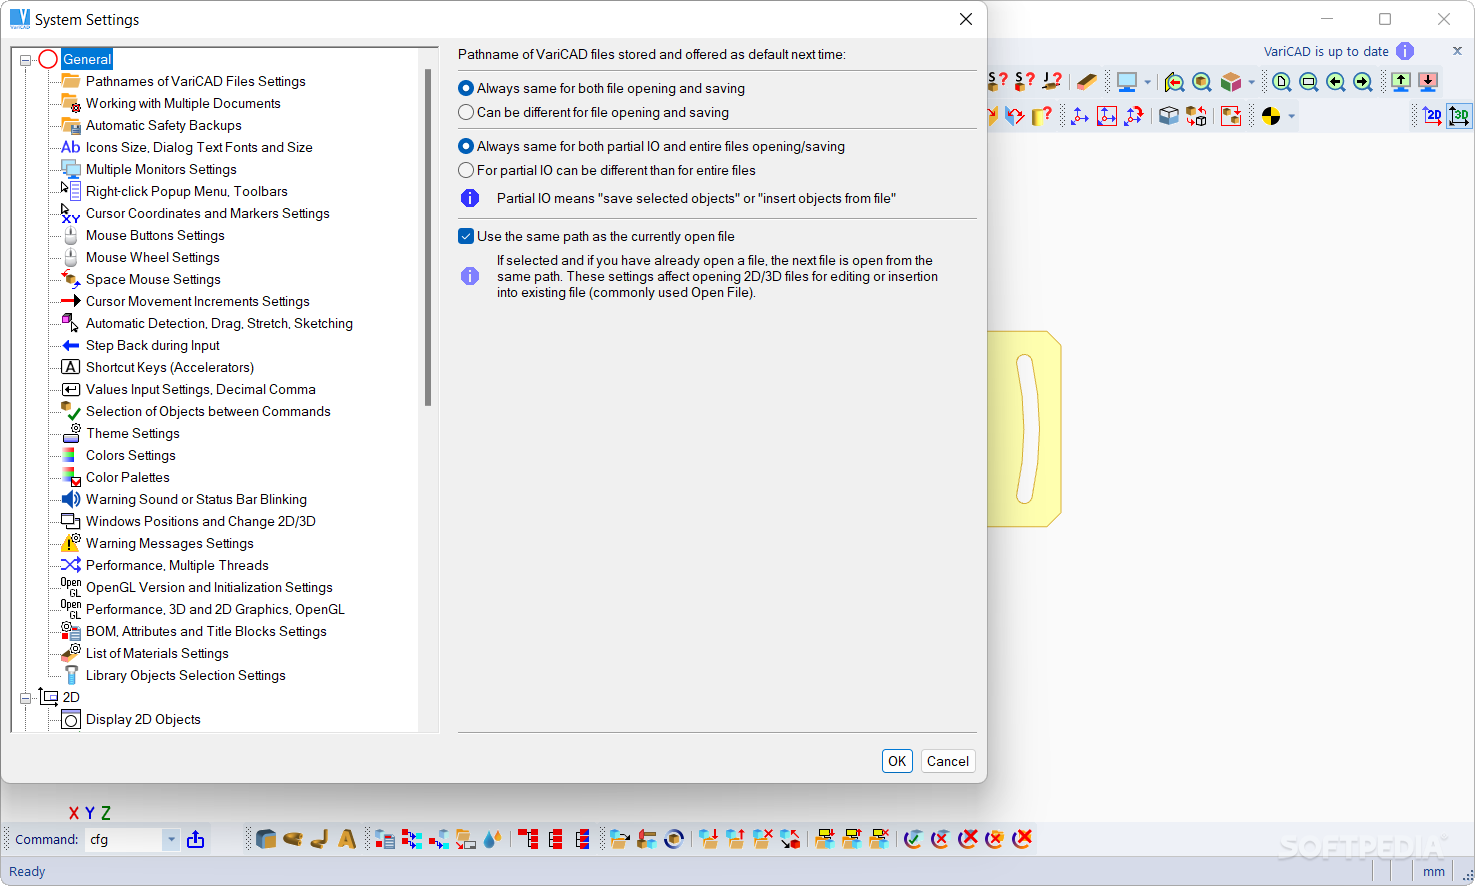Select 'Always same for both partial IO' option
Viewport: 1475px width, 886px height.
[651, 146]
